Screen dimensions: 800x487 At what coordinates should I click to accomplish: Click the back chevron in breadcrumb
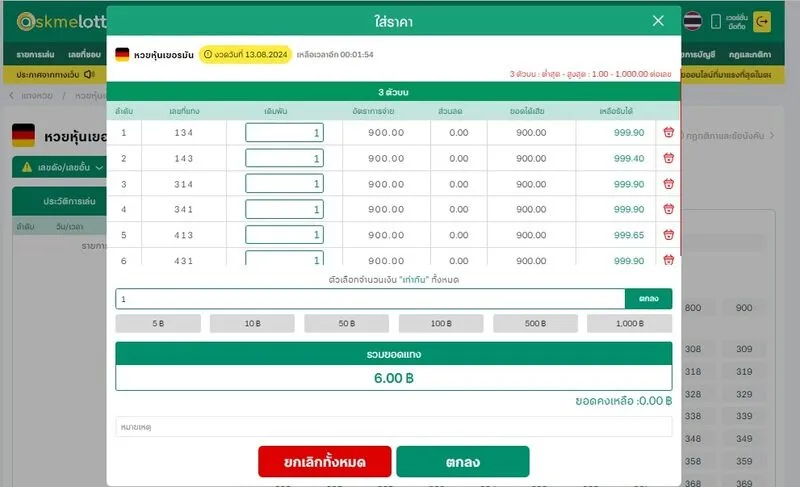(12, 95)
